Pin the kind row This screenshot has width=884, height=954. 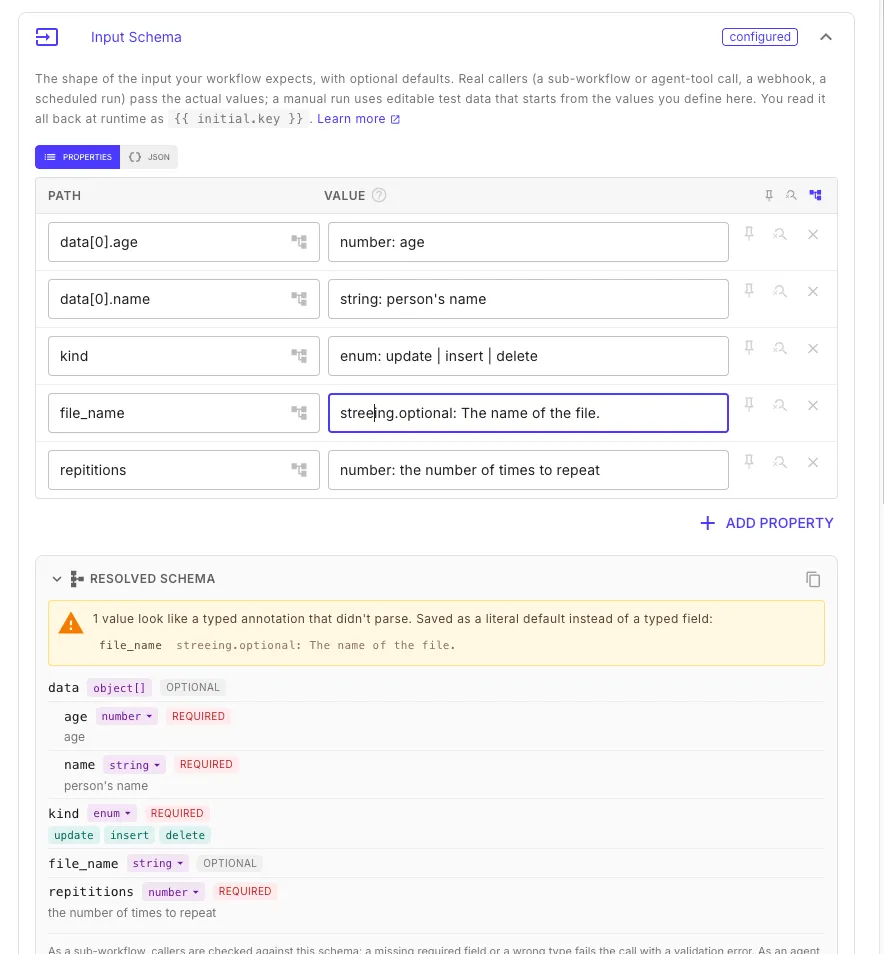(x=749, y=348)
